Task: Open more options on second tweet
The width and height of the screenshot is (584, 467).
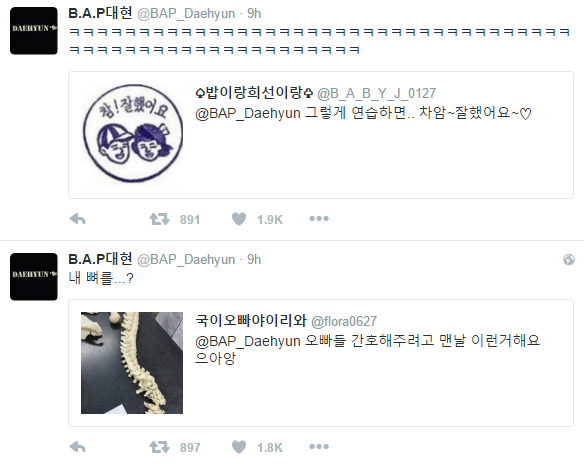Action: (x=319, y=447)
